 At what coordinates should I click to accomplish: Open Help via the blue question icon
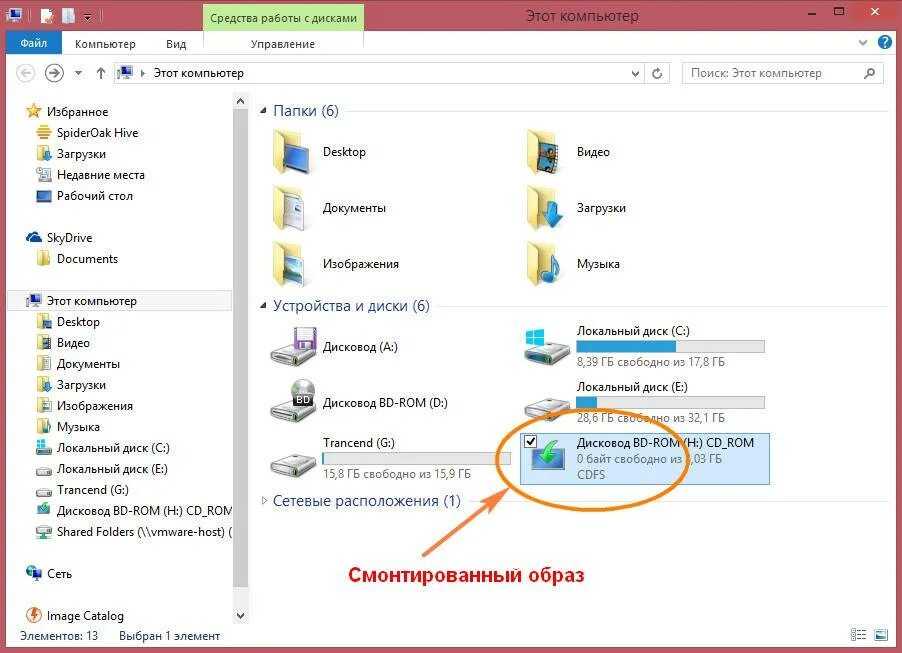pyautogui.click(x=885, y=42)
